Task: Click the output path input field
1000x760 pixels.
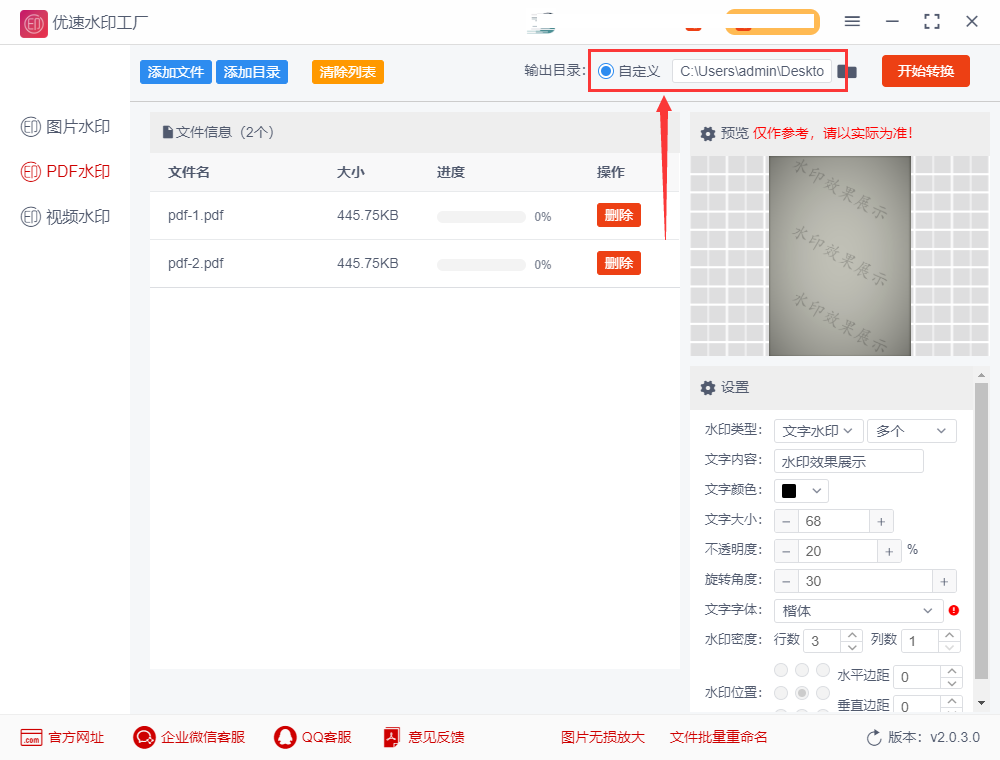Action: 752,71
